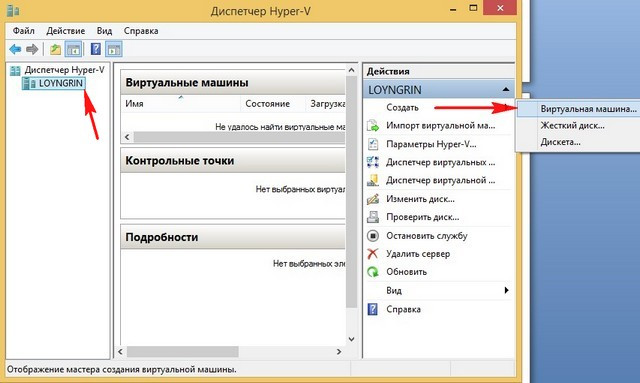Image resolution: width=640 pixels, height=383 pixels.
Task: Collapse the LOYNGRIN actions section arrow
Action: pos(506,89)
